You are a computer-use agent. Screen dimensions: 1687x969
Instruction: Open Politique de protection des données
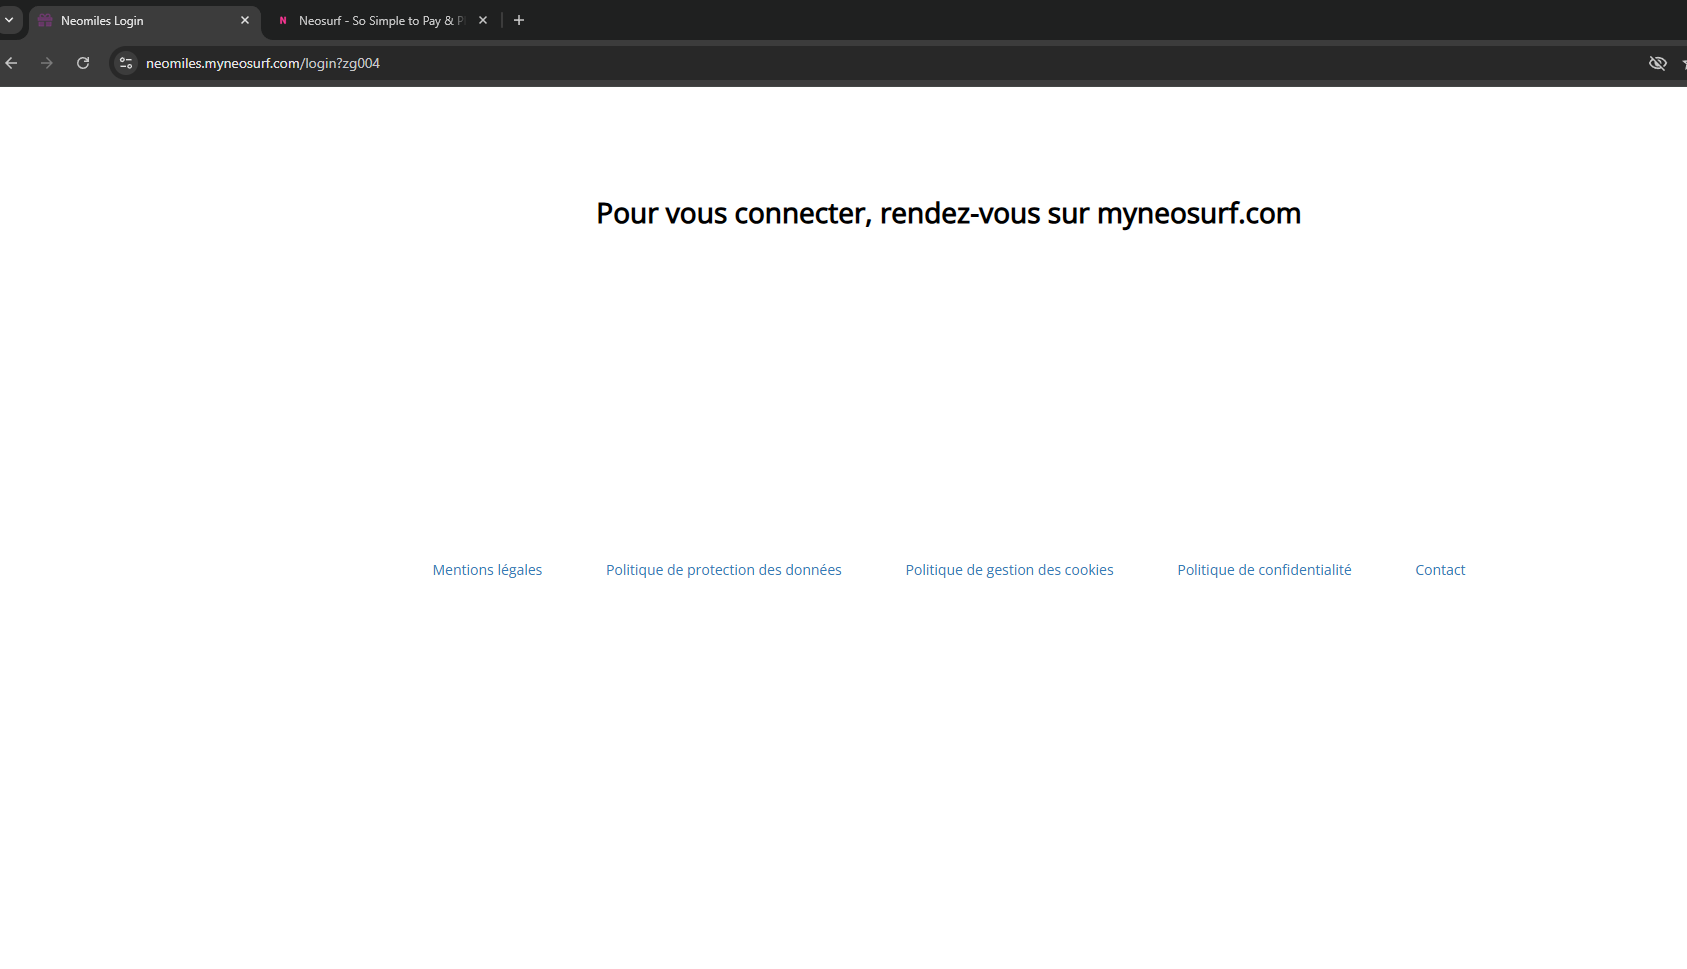click(x=723, y=570)
